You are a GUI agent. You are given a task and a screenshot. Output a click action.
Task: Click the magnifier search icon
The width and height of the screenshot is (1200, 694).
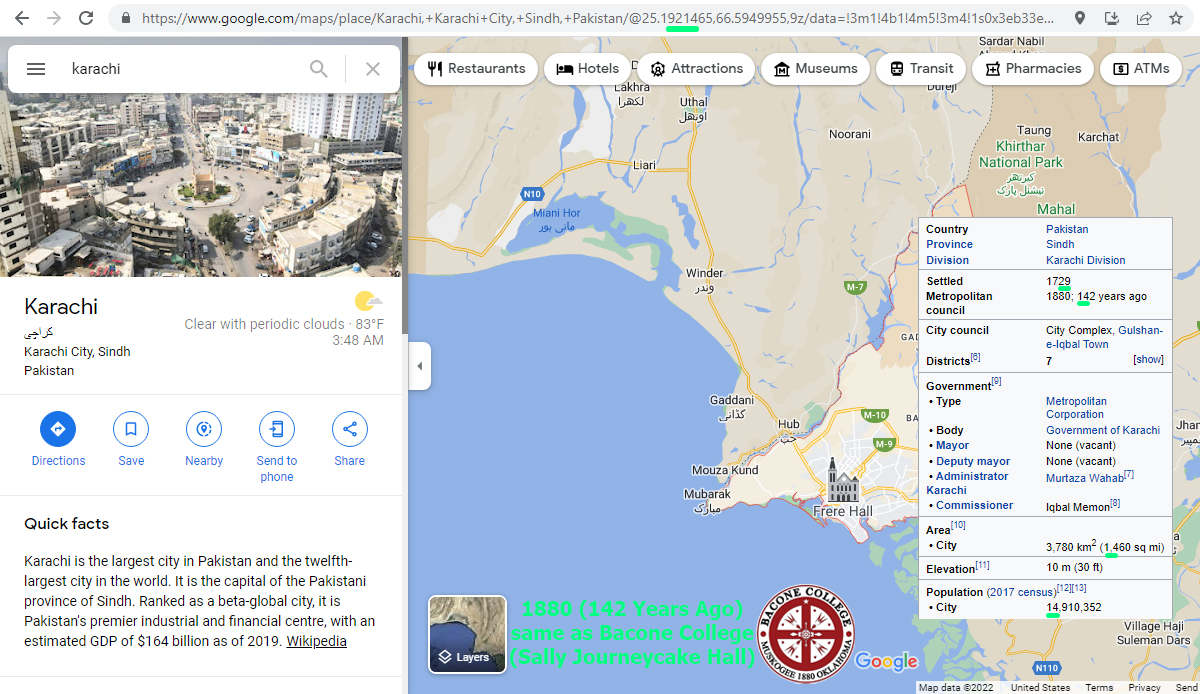[x=319, y=69]
